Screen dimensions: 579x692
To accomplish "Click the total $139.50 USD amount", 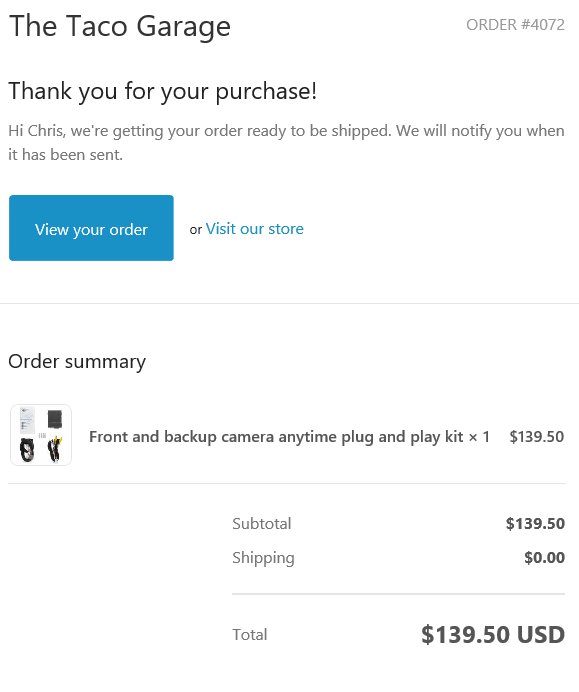I will 493,635.
